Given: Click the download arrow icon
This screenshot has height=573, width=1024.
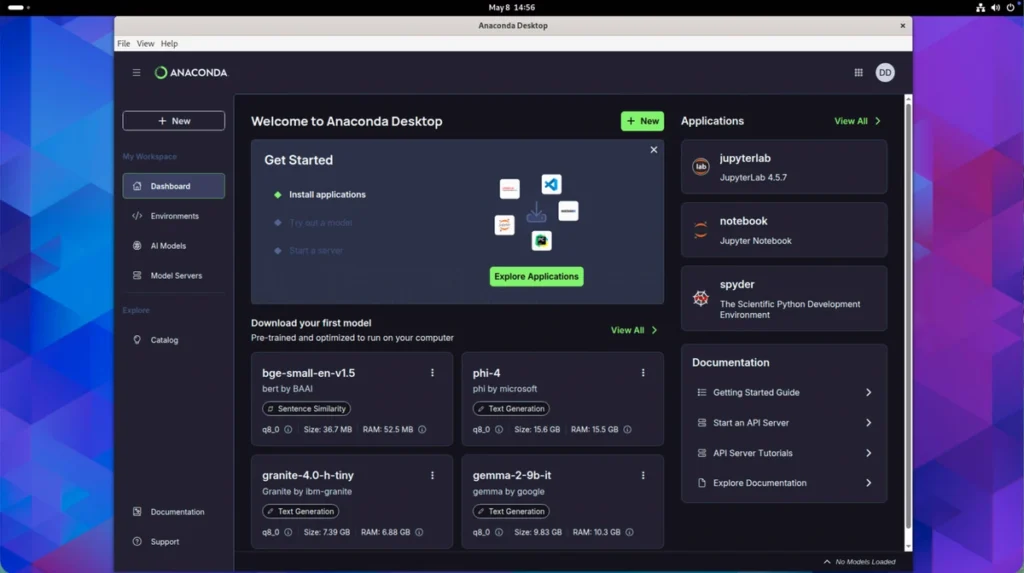Looking at the screenshot, I should tap(536, 212).
